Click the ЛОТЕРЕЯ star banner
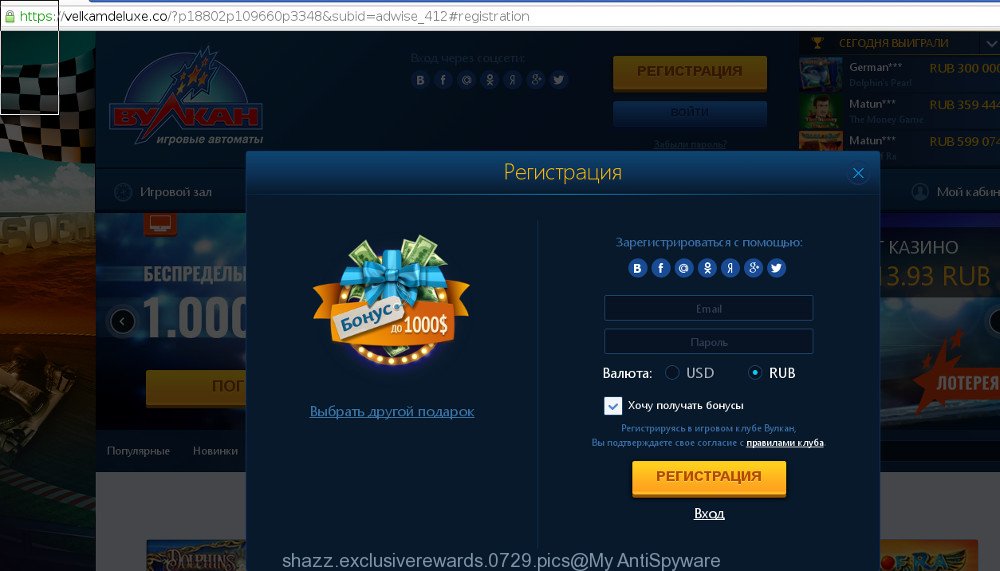 [x=957, y=376]
